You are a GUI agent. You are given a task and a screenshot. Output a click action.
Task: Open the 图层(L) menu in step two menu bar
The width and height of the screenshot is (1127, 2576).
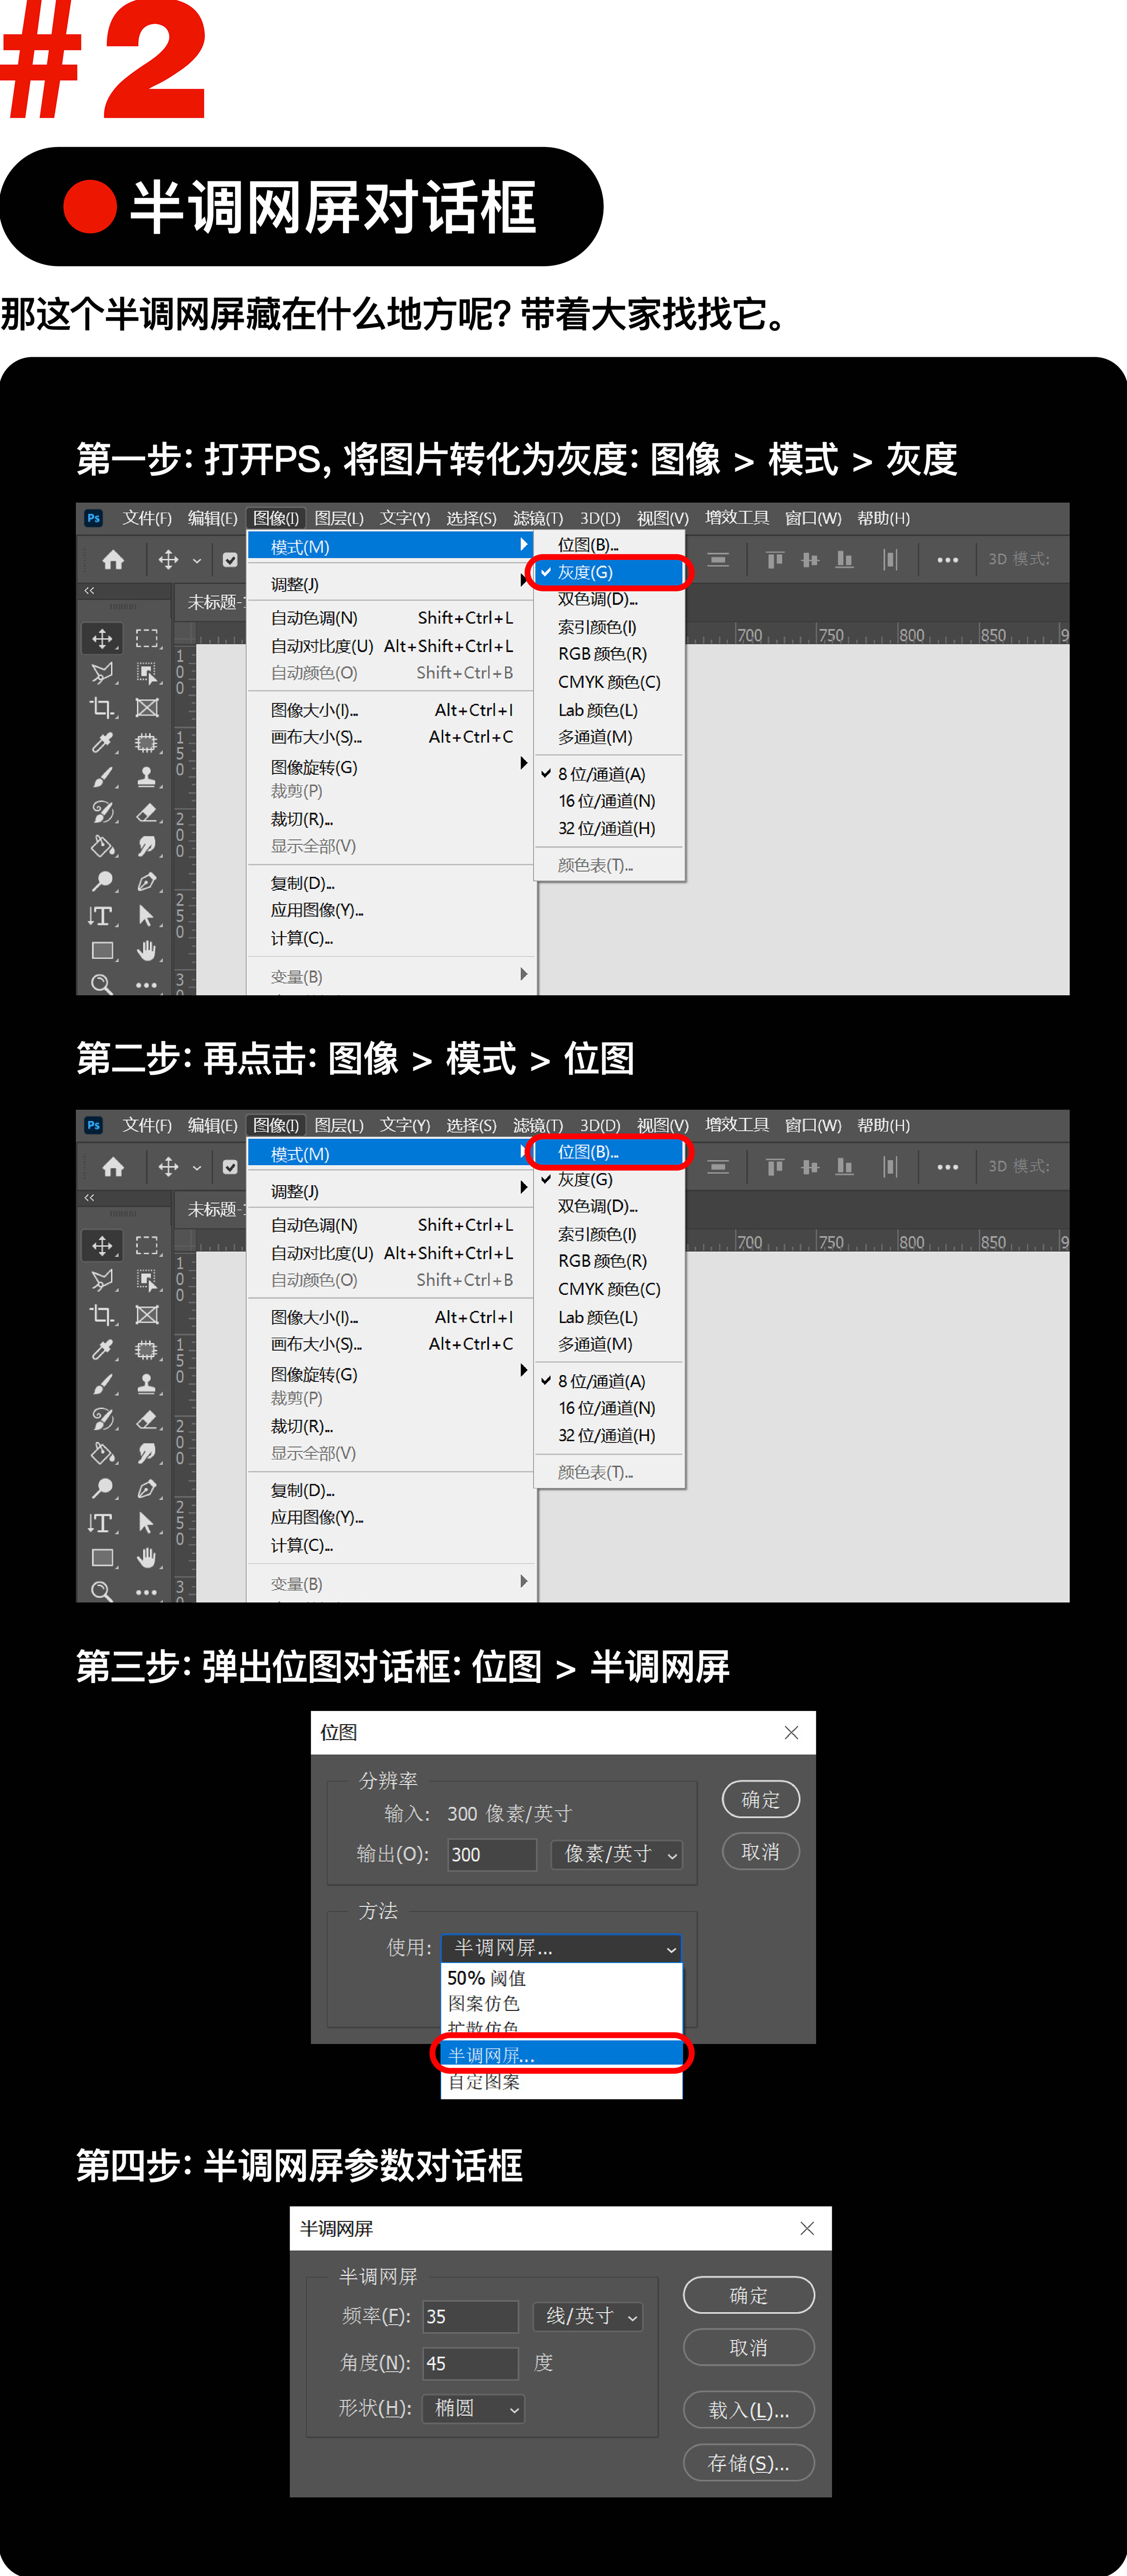339,1125
